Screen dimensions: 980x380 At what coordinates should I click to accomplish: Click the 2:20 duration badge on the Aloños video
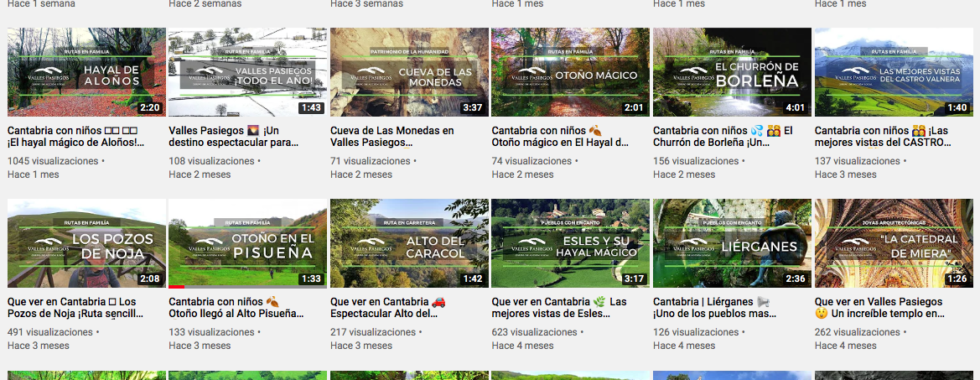click(150, 108)
